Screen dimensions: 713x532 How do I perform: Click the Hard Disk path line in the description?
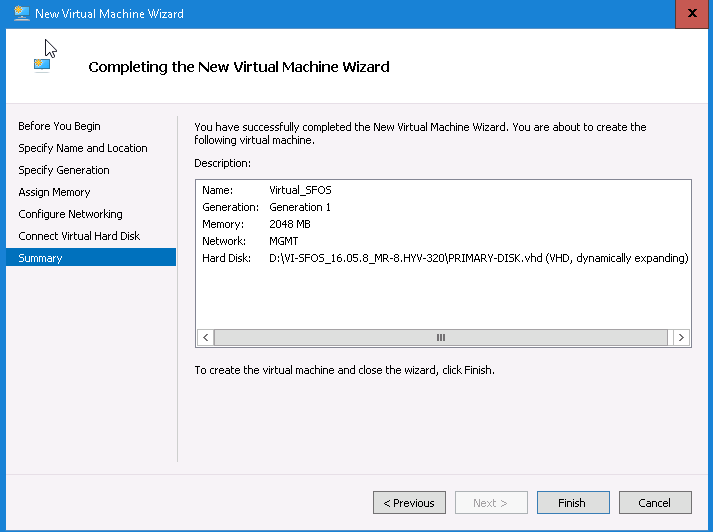[478, 258]
